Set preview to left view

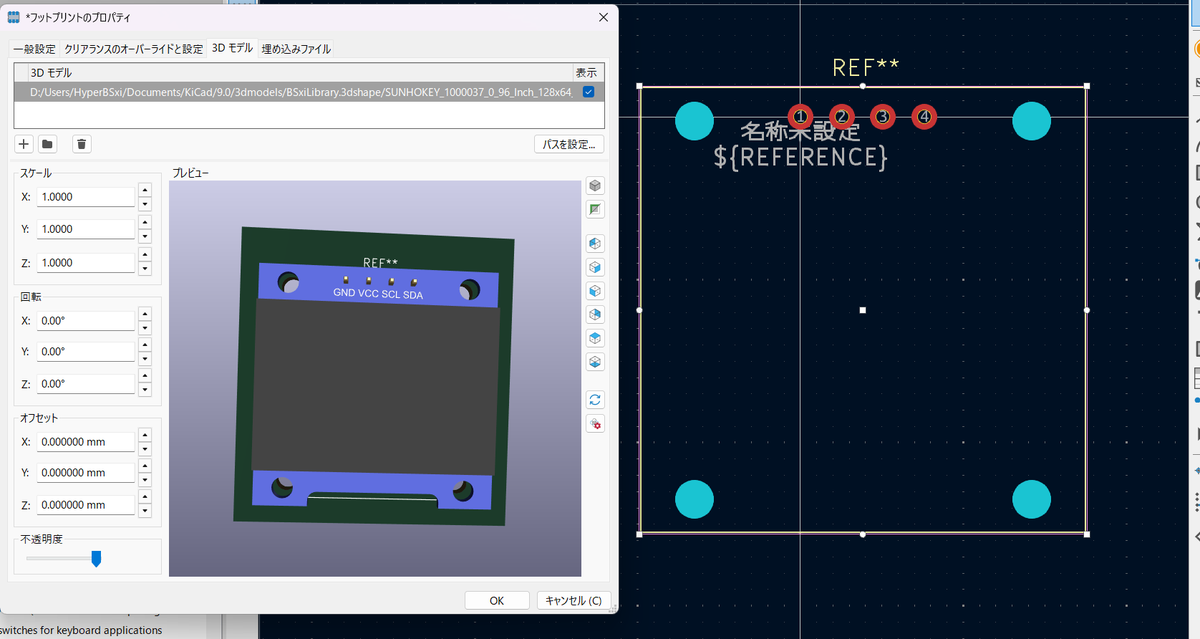(x=595, y=243)
